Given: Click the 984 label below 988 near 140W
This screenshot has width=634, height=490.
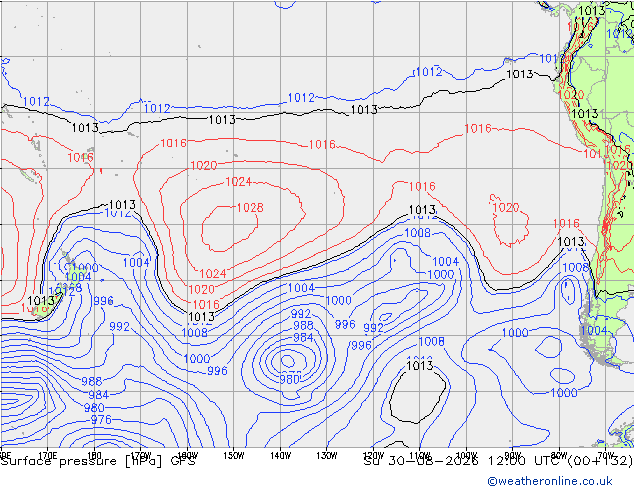Looking at the screenshot, I should pos(303,337).
